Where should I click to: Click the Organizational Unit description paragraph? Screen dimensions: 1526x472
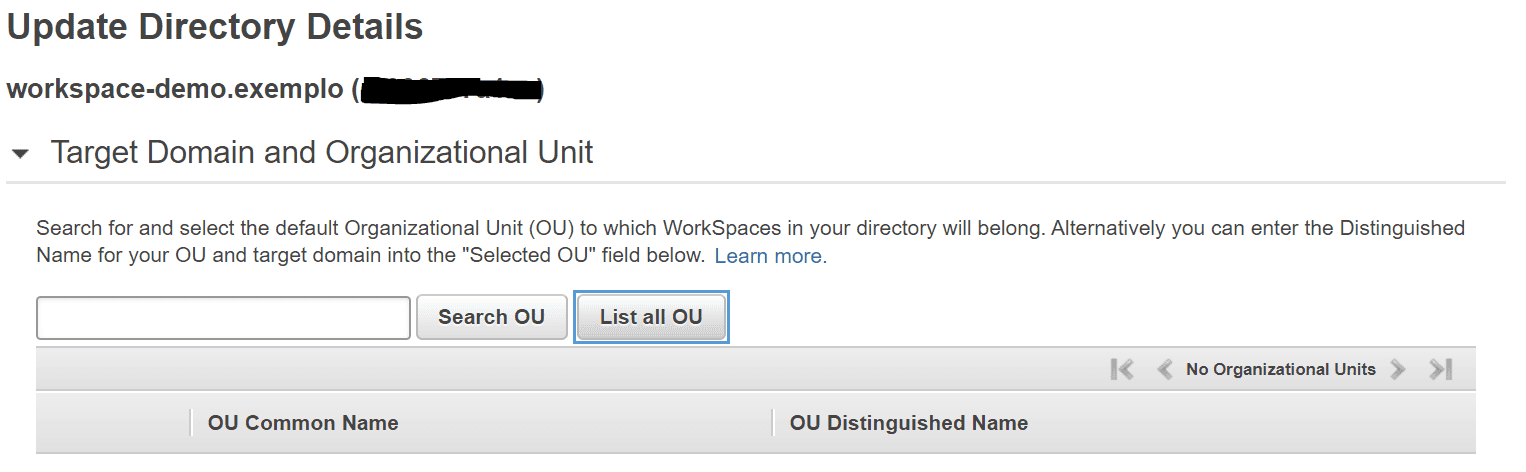coord(750,241)
